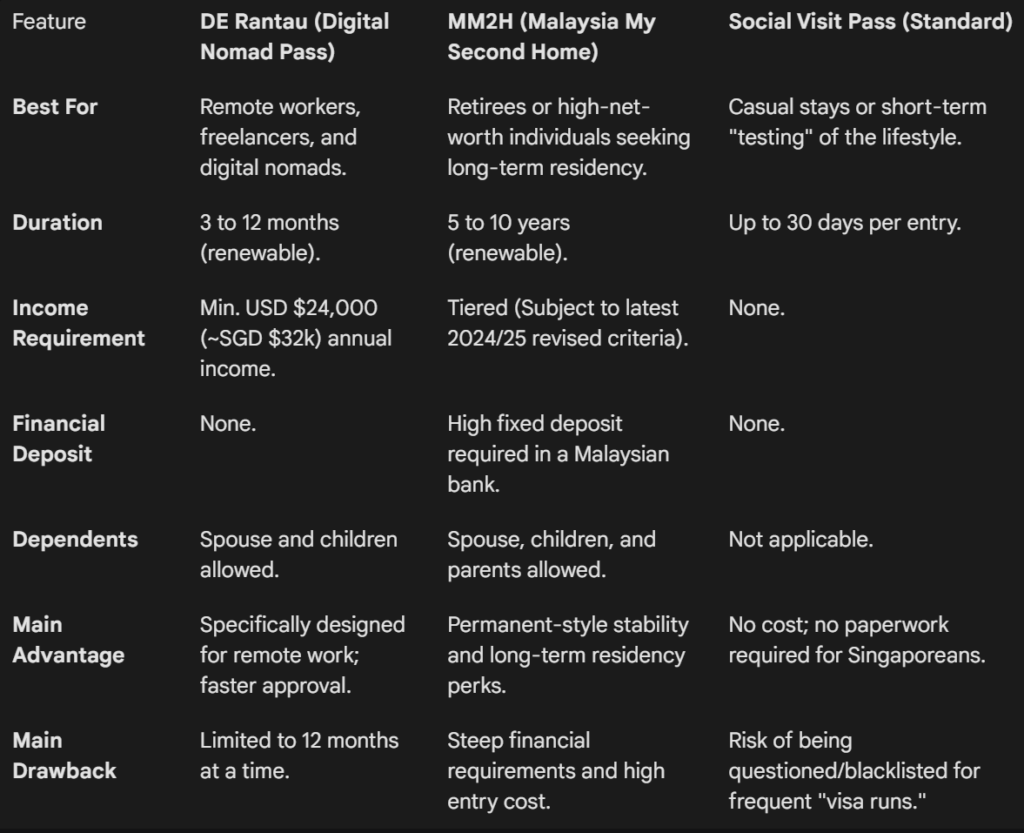Click the "Feature" column header
The width and height of the screenshot is (1024, 833).
point(49,22)
